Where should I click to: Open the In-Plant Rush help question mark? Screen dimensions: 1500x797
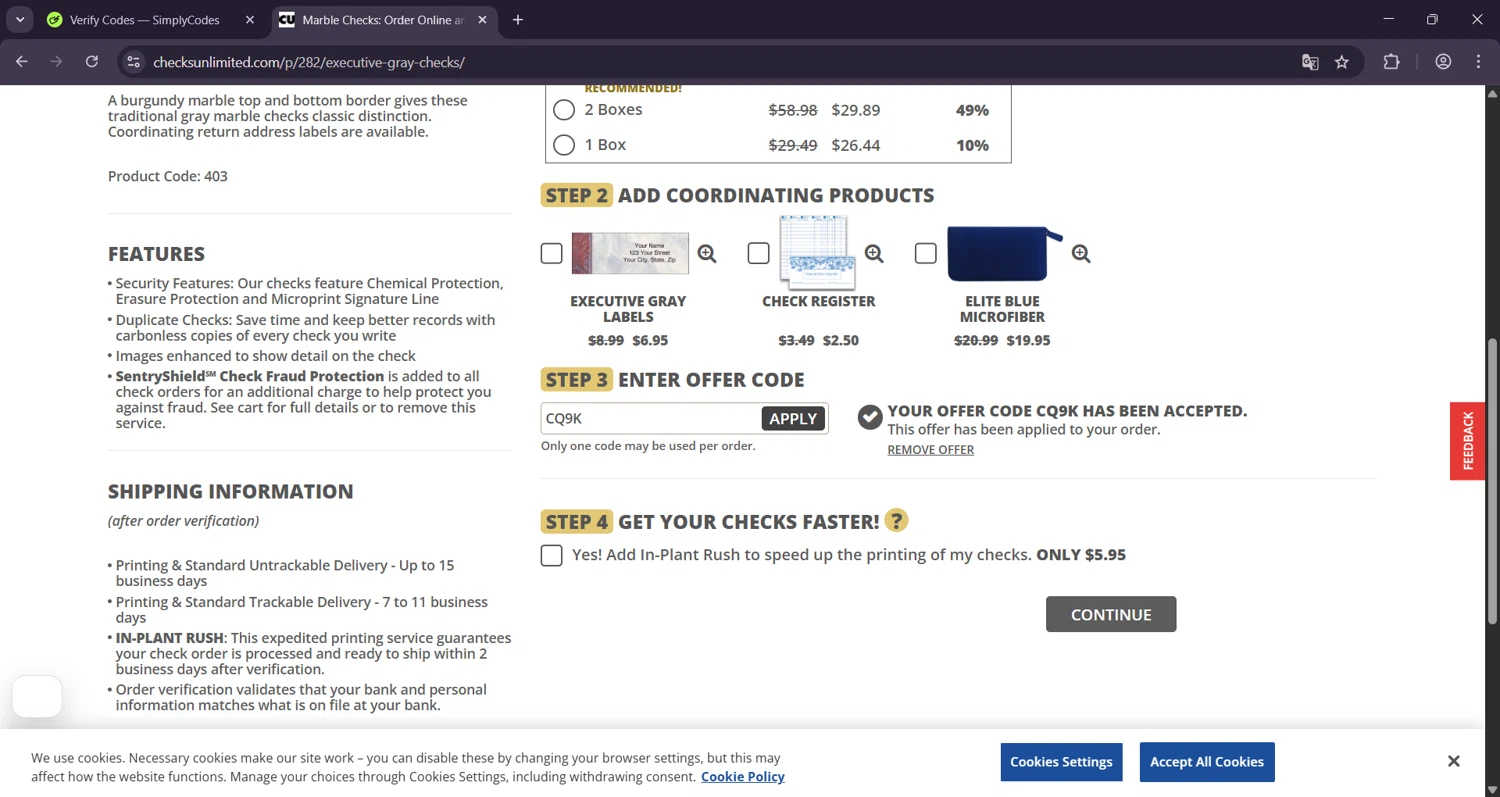(x=896, y=521)
